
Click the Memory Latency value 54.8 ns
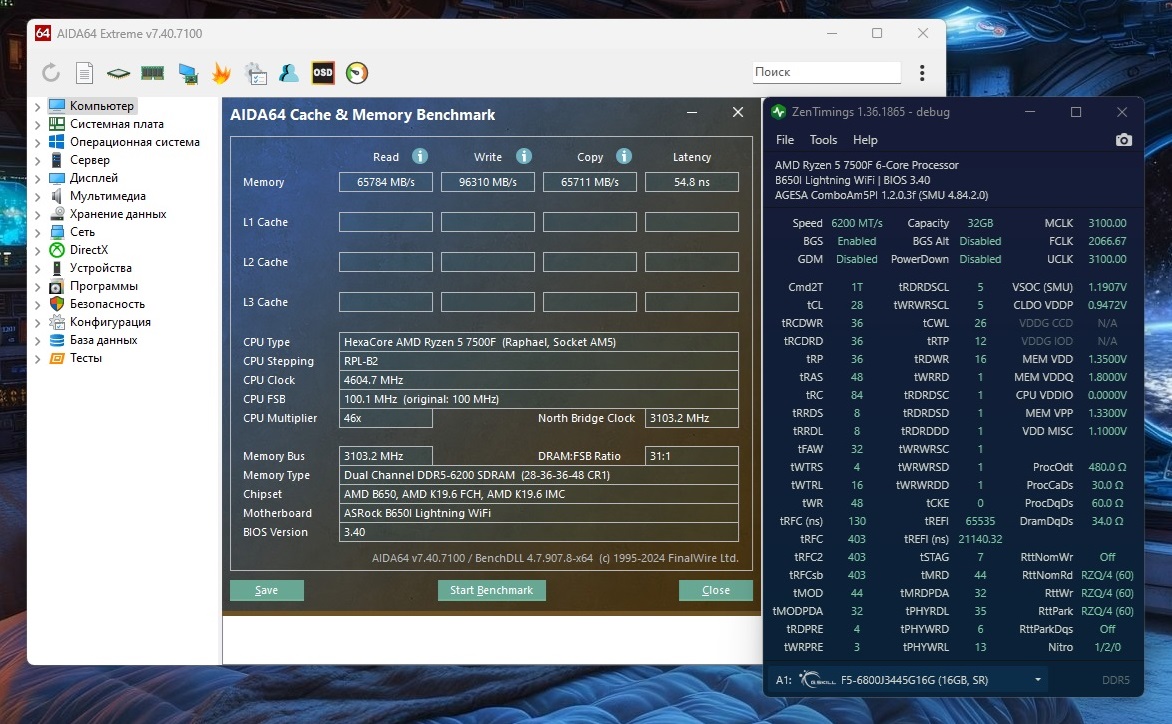(691, 182)
